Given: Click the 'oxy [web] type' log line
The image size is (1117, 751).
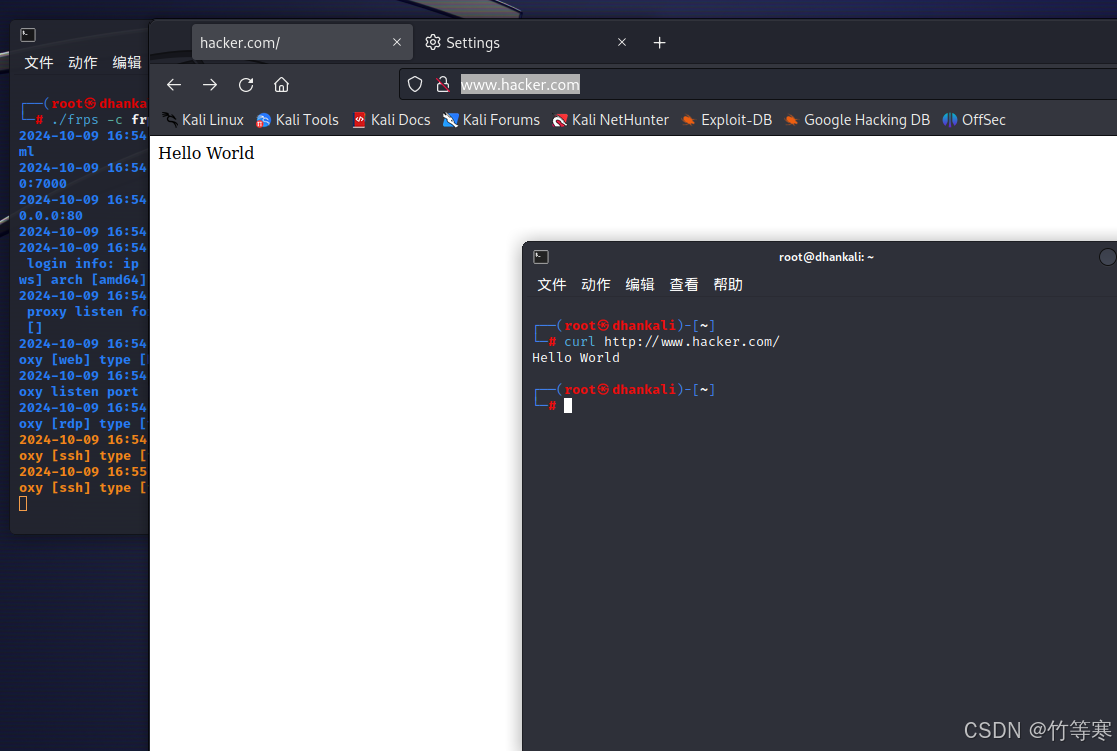Looking at the screenshot, I should pyautogui.click(x=83, y=360).
